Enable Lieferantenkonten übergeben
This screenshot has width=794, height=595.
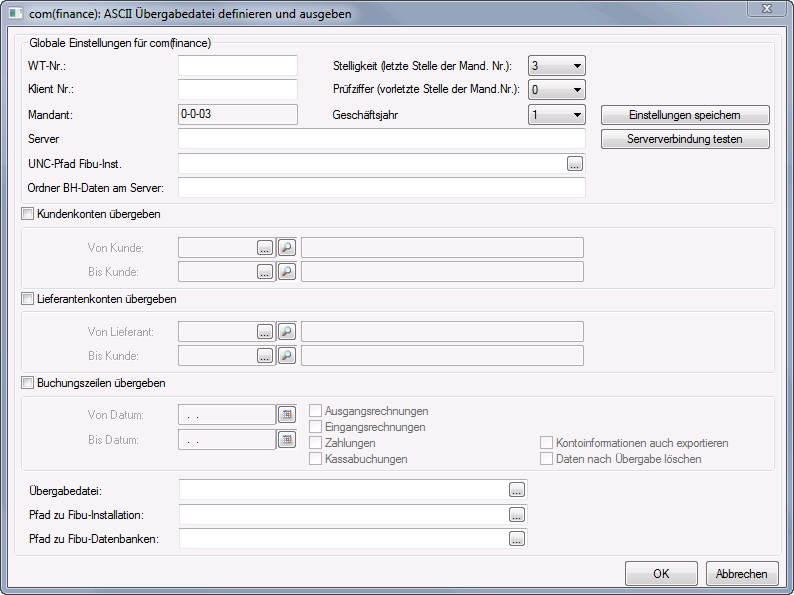coord(27,299)
